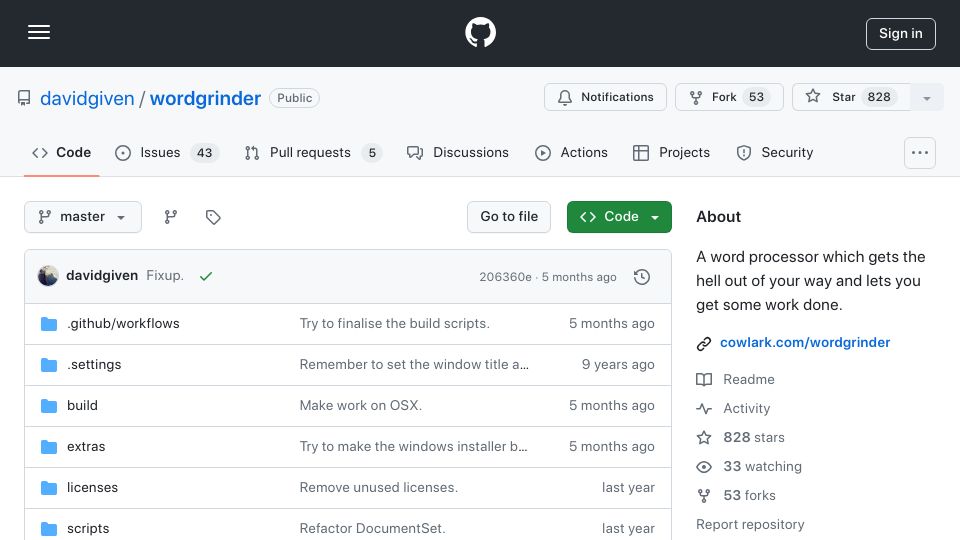Open the Fixup. commit message
Image resolution: width=960 pixels, height=540 pixels.
(x=165, y=276)
